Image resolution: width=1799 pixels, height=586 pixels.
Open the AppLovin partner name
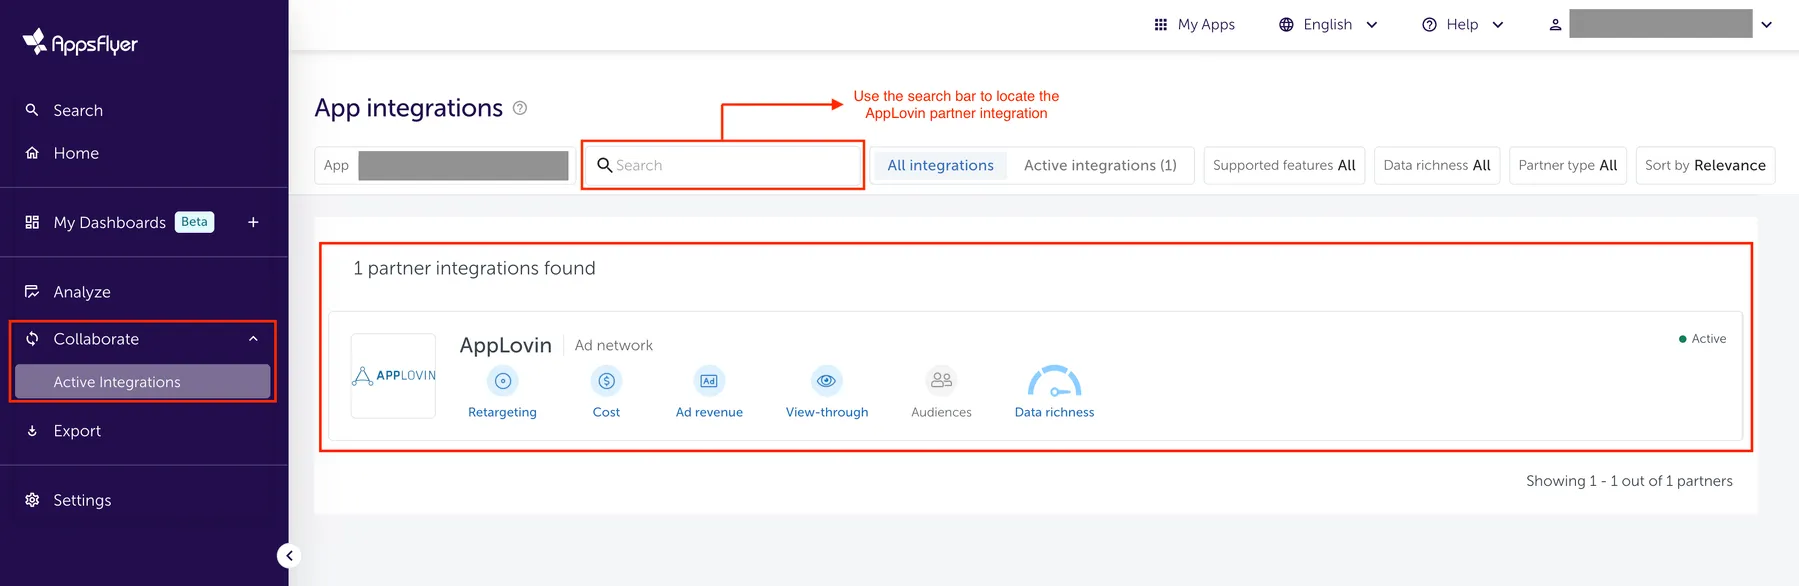[x=505, y=345]
